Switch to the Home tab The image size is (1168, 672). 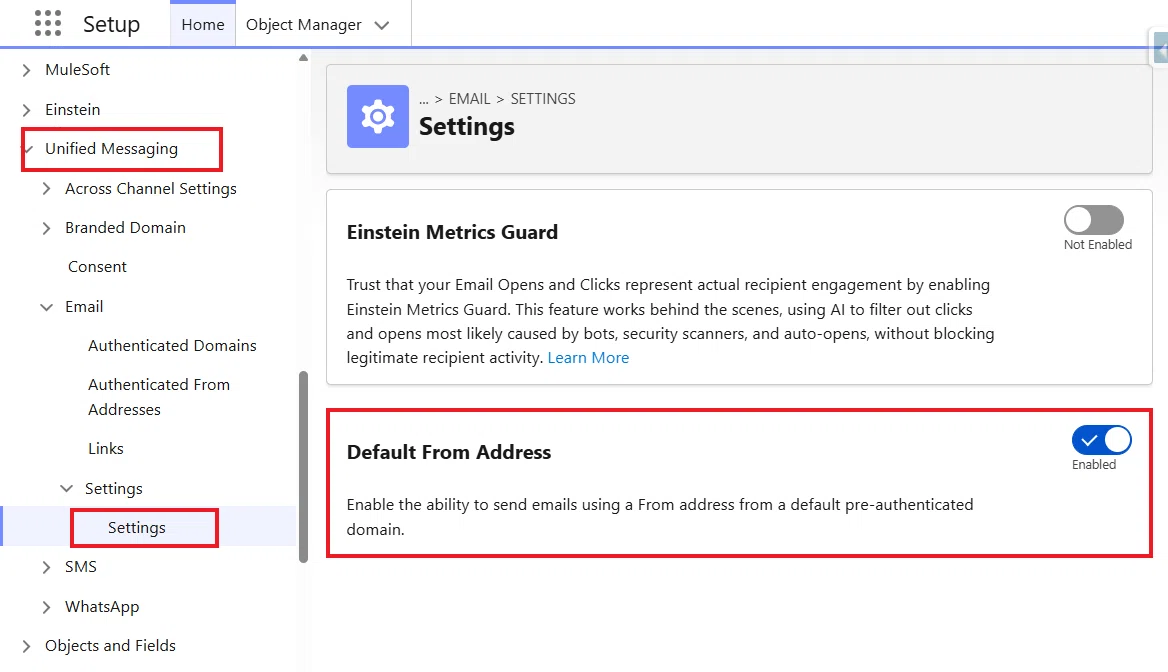click(x=203, y=25)
